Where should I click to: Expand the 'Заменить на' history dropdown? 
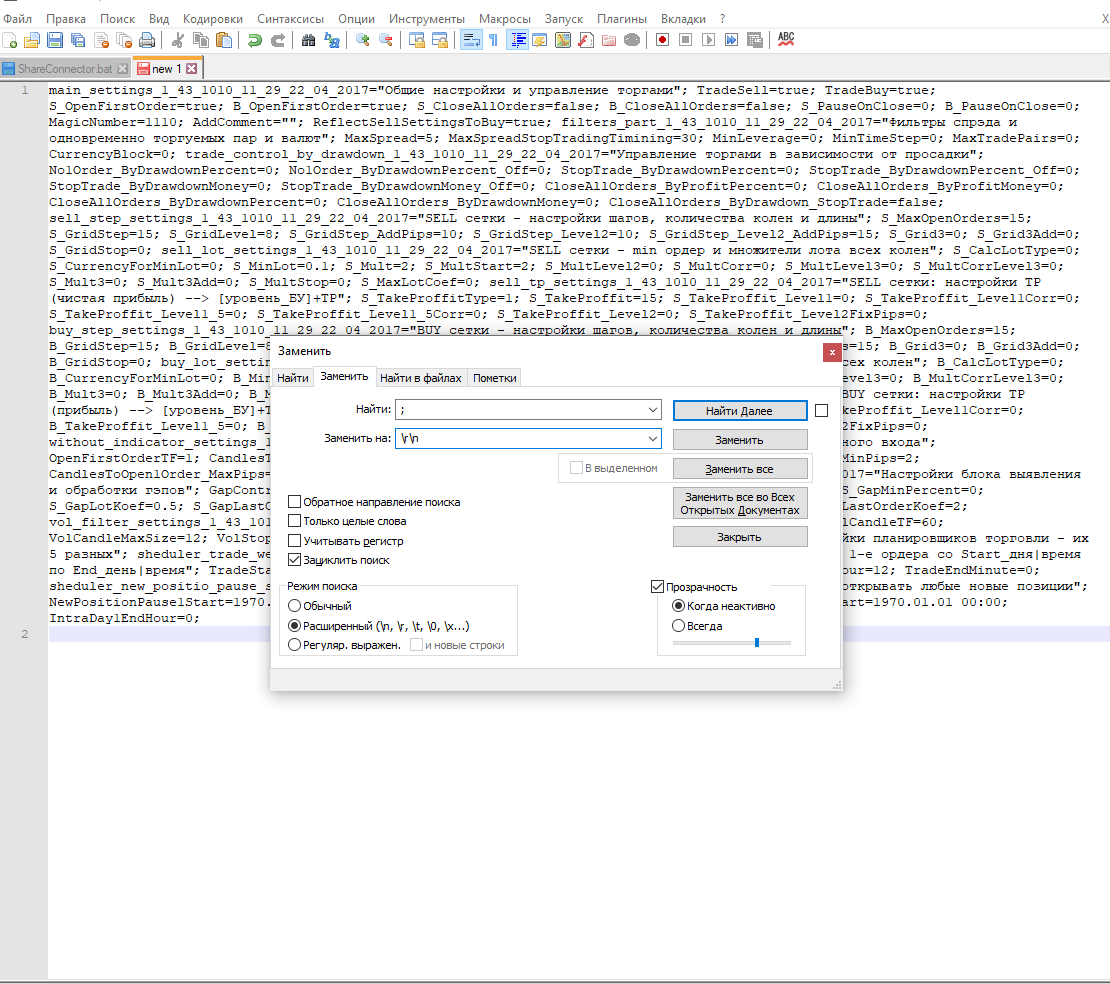(653, 439)
